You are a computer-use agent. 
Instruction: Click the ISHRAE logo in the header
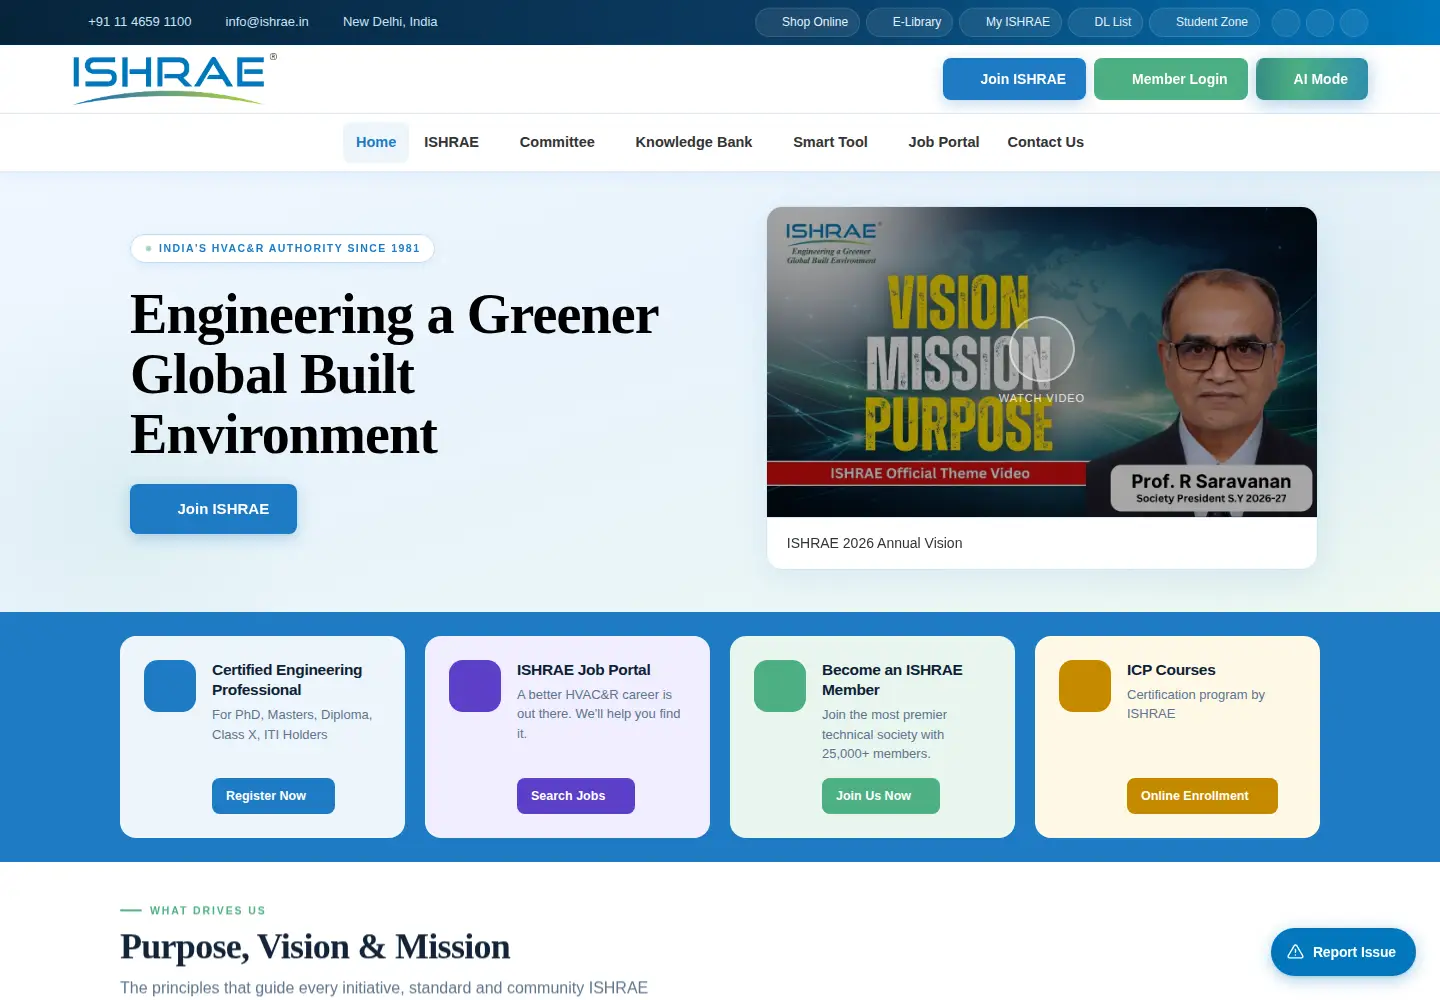174,79
